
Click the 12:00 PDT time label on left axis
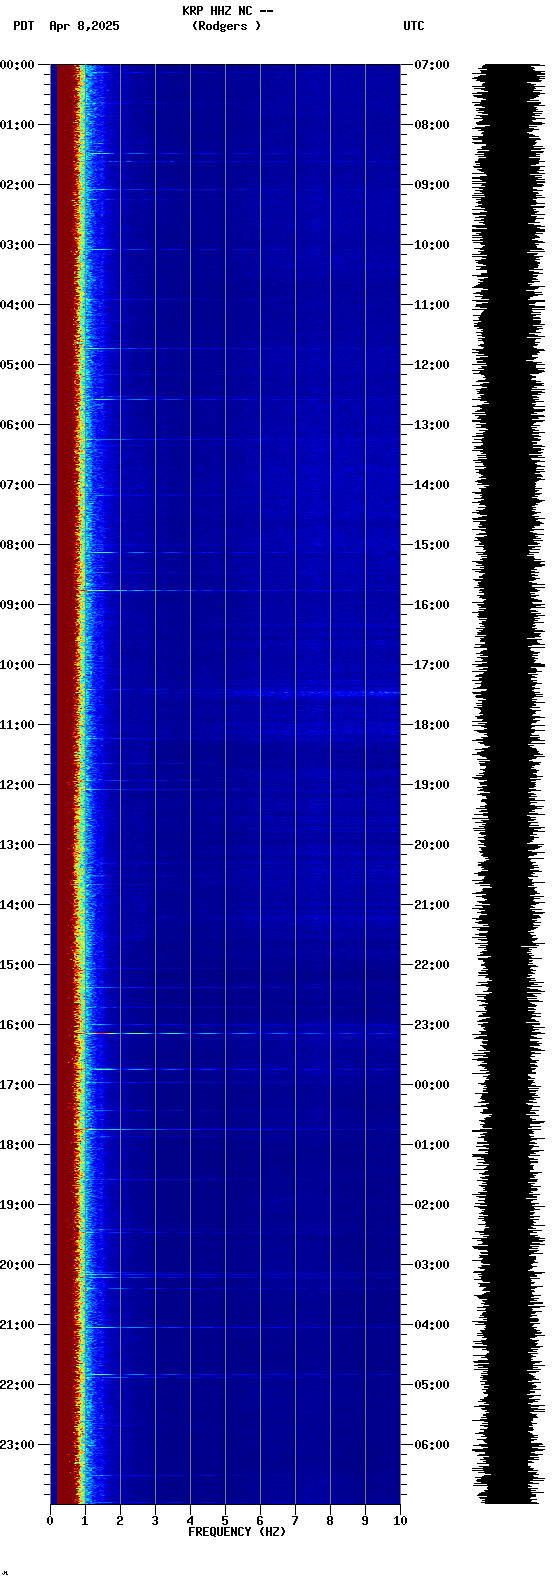click(x=18, y=785)
